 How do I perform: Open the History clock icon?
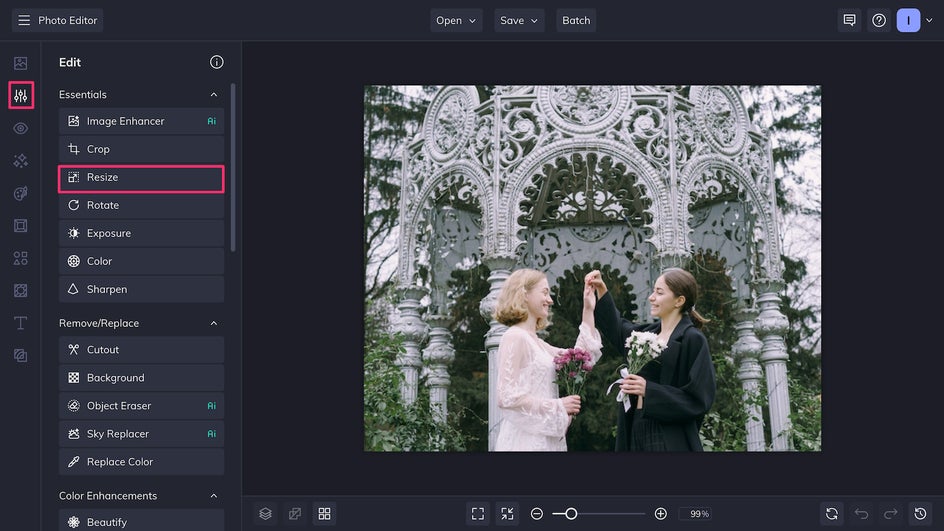tap(921, 513)
